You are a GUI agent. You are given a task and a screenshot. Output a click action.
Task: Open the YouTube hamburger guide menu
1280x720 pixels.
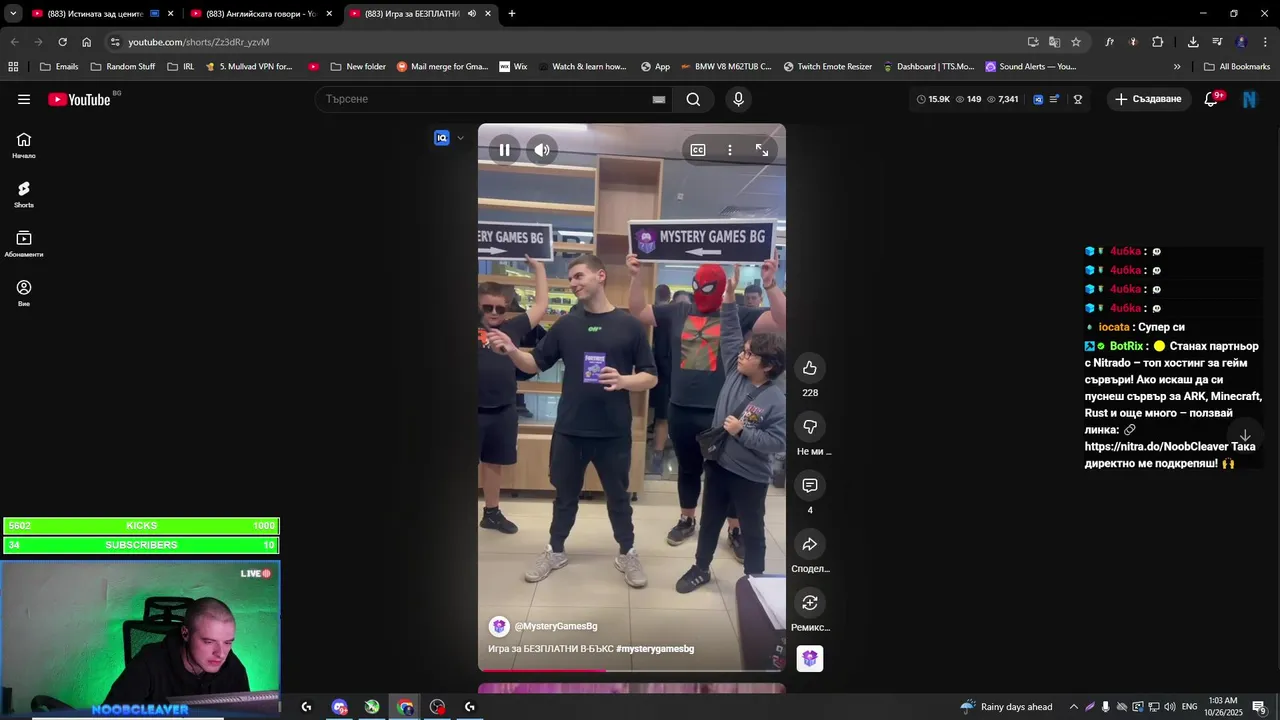tap(24, 99)
